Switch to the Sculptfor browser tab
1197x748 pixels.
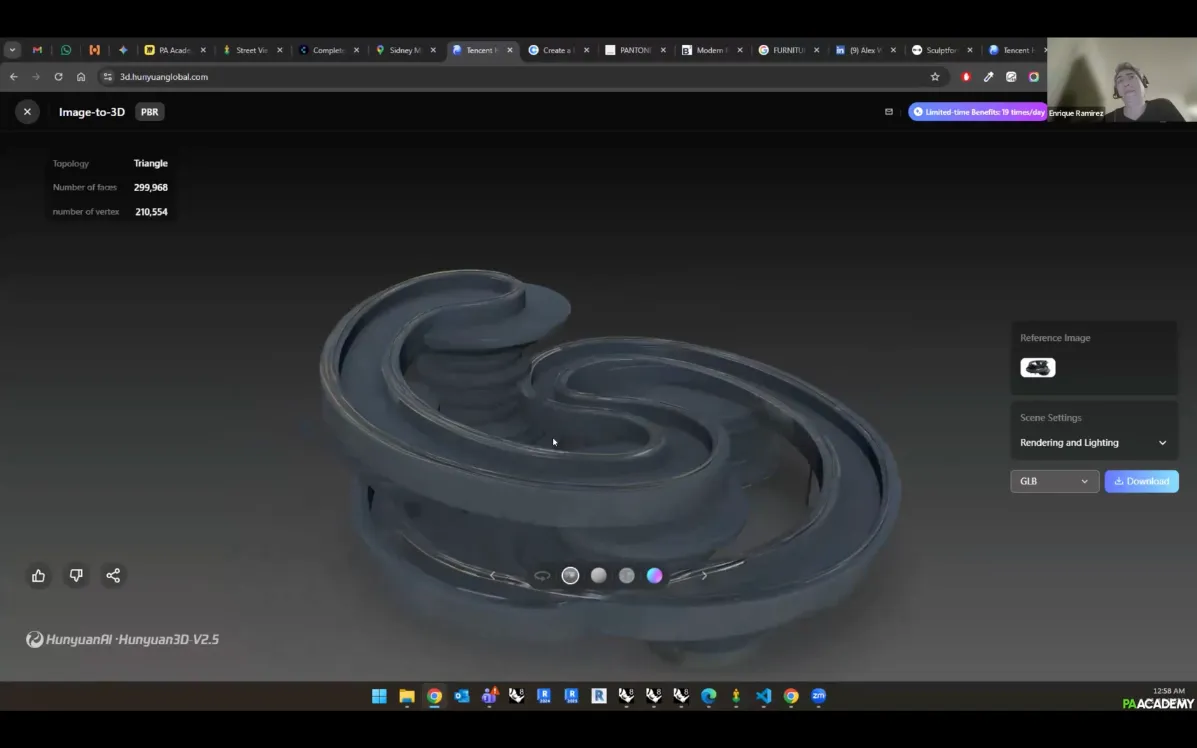coord(936,50)
